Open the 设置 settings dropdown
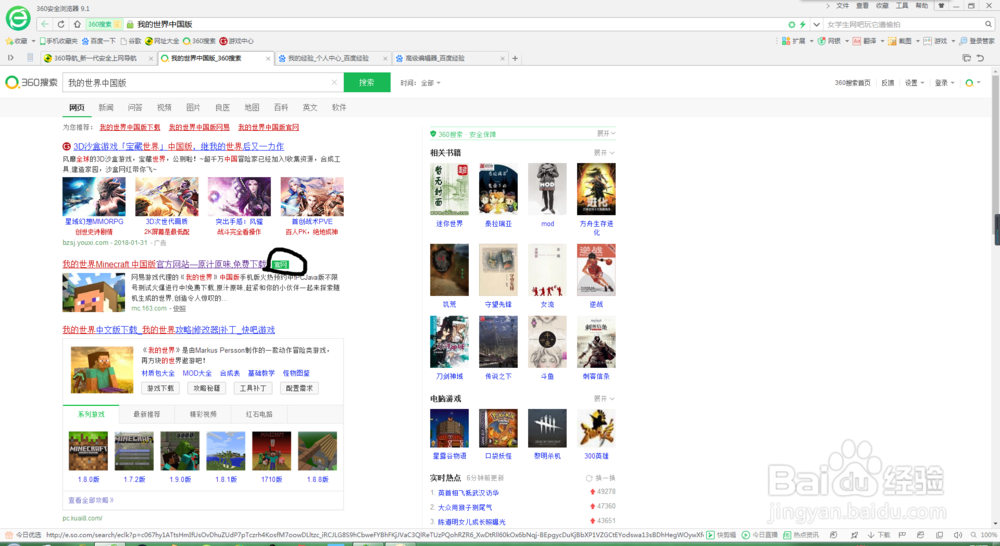Viewport: 1000px width, 546px height. (x=914, y=83)
